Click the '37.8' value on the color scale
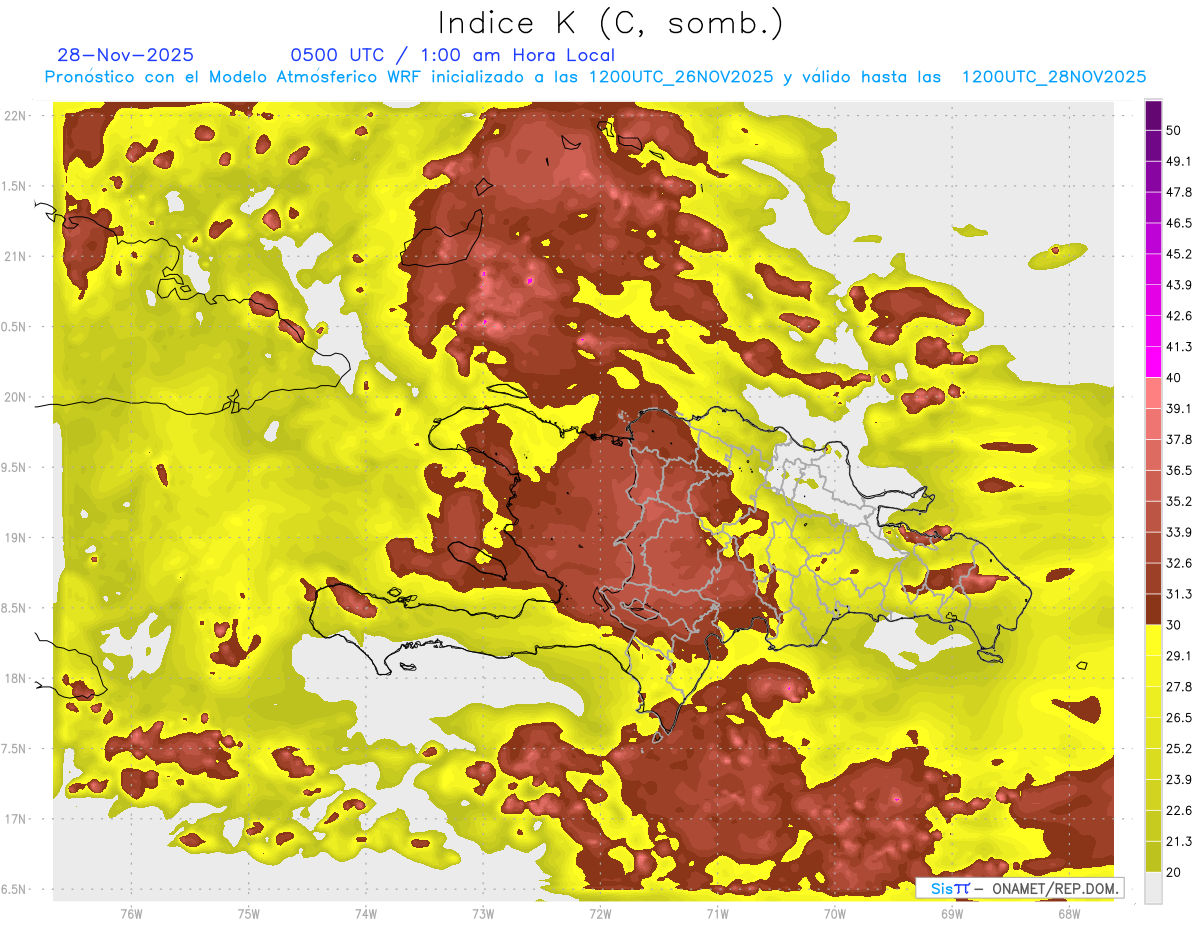 [x=1180, y=439]
